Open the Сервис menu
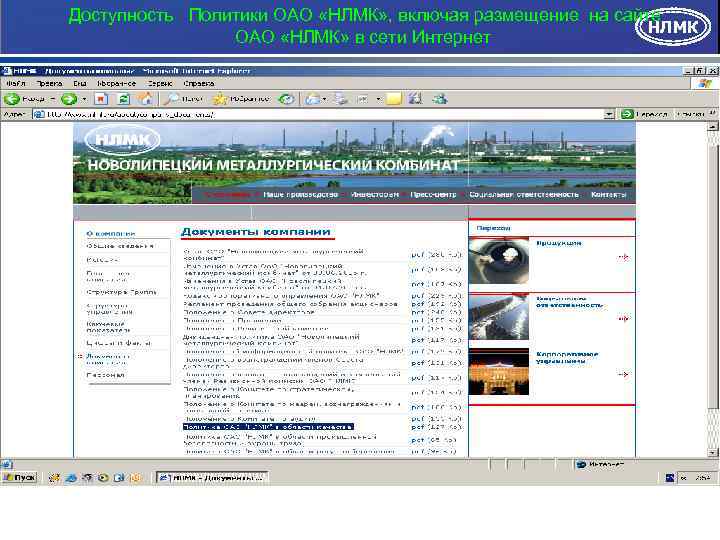The width and height of the screenshot is (720, 540). (159, 84)
